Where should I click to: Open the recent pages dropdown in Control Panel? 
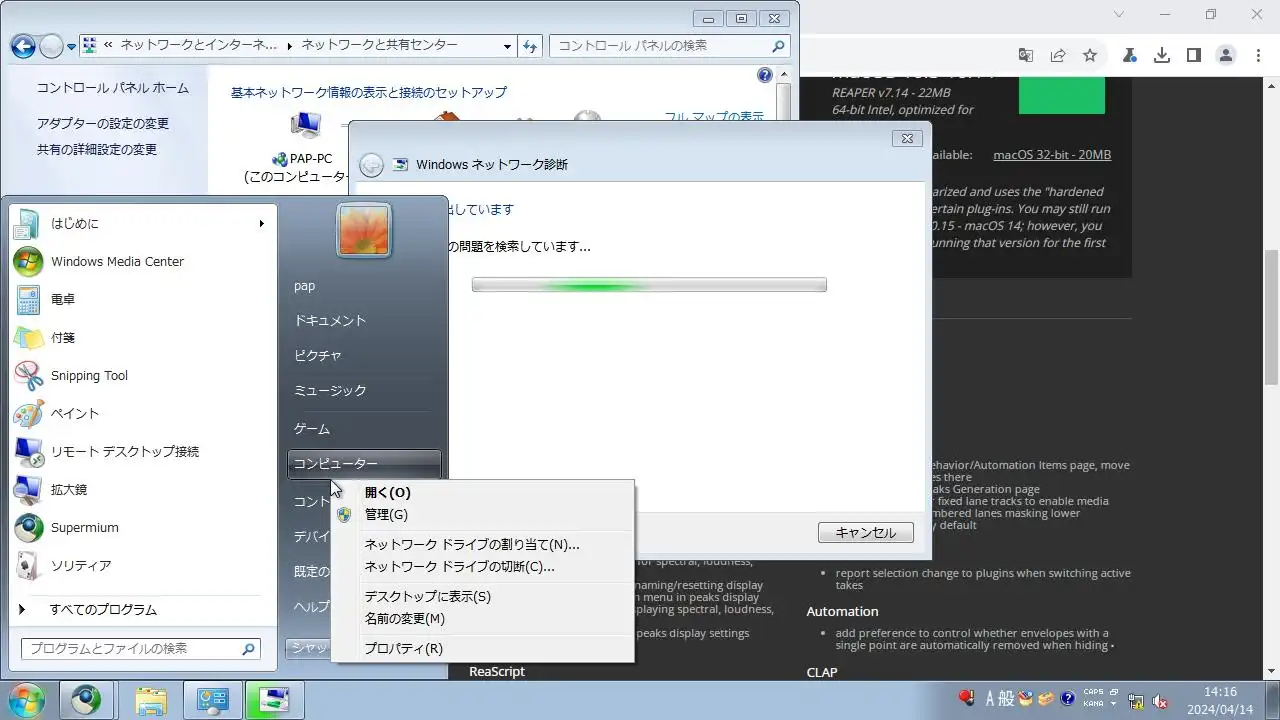(x=72, y=46)
